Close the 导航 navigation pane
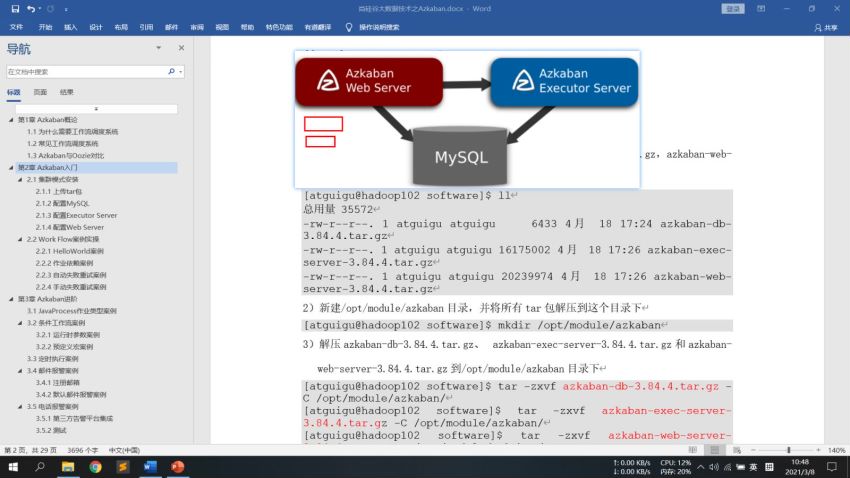Screen dimensions: 850x478 click(181, 48)
